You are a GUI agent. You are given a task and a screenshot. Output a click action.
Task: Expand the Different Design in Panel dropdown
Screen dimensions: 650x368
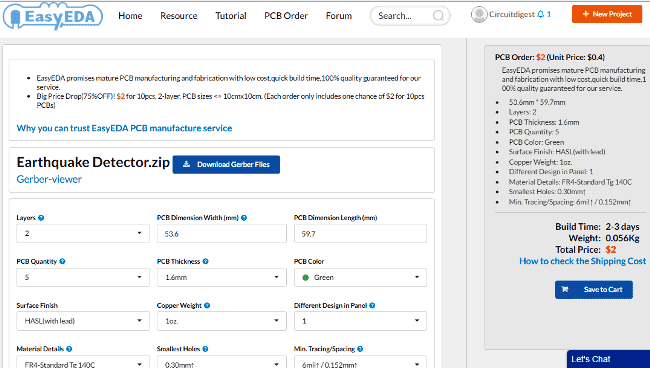[x=360, y=321]
